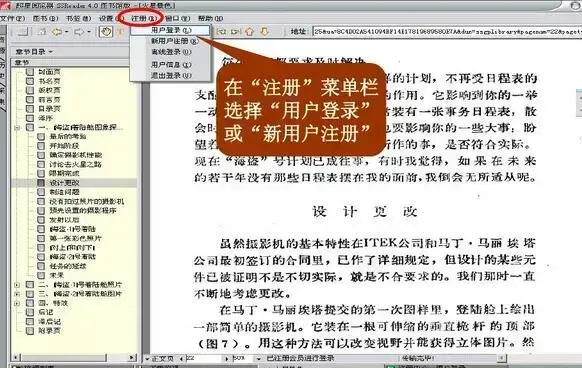Click the forward arrow toolbar icon

click(79, 32)
